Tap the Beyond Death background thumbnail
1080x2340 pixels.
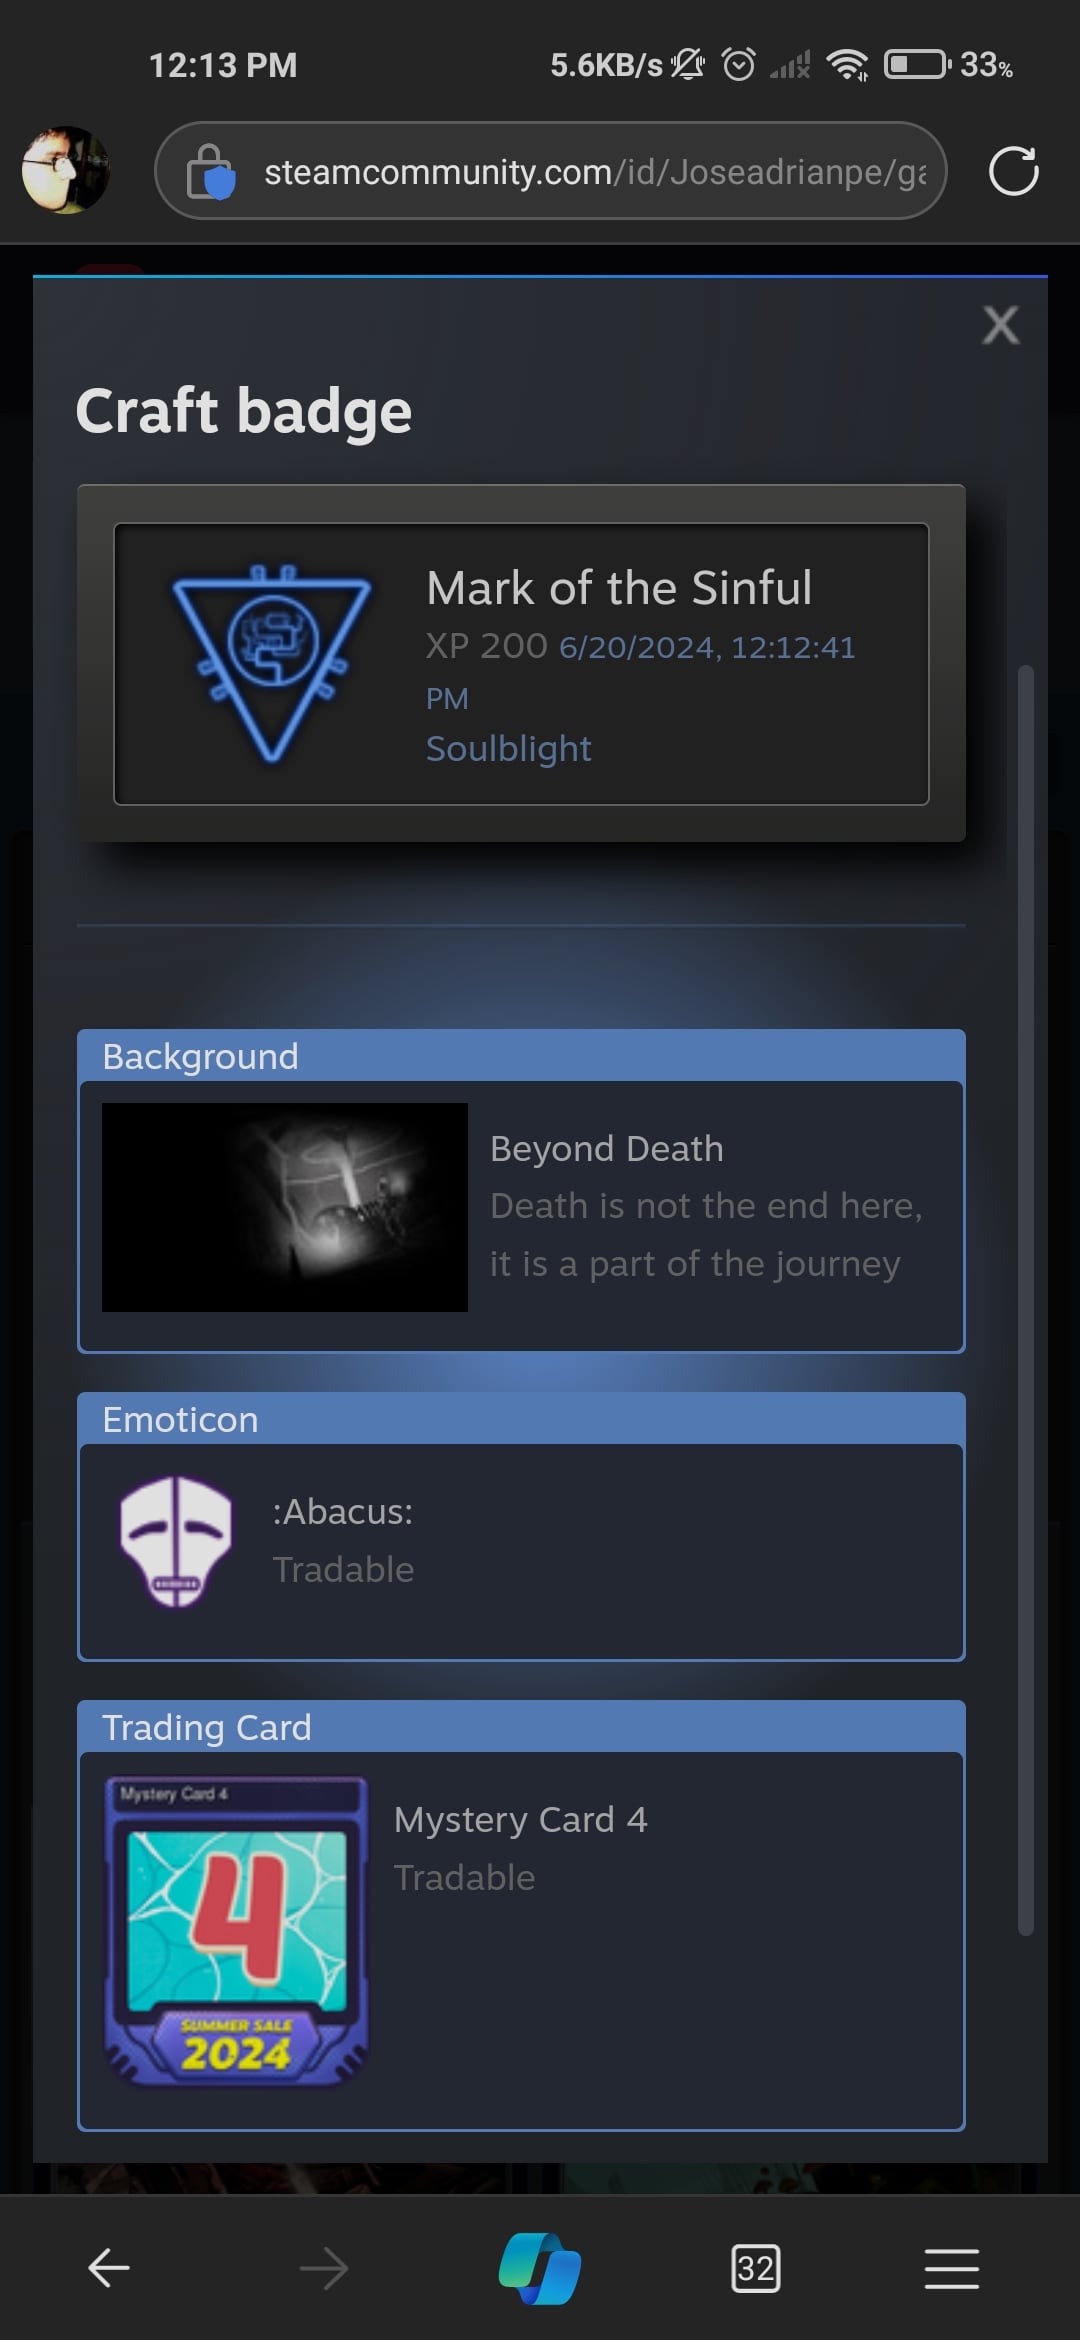tap(285, 1207)
